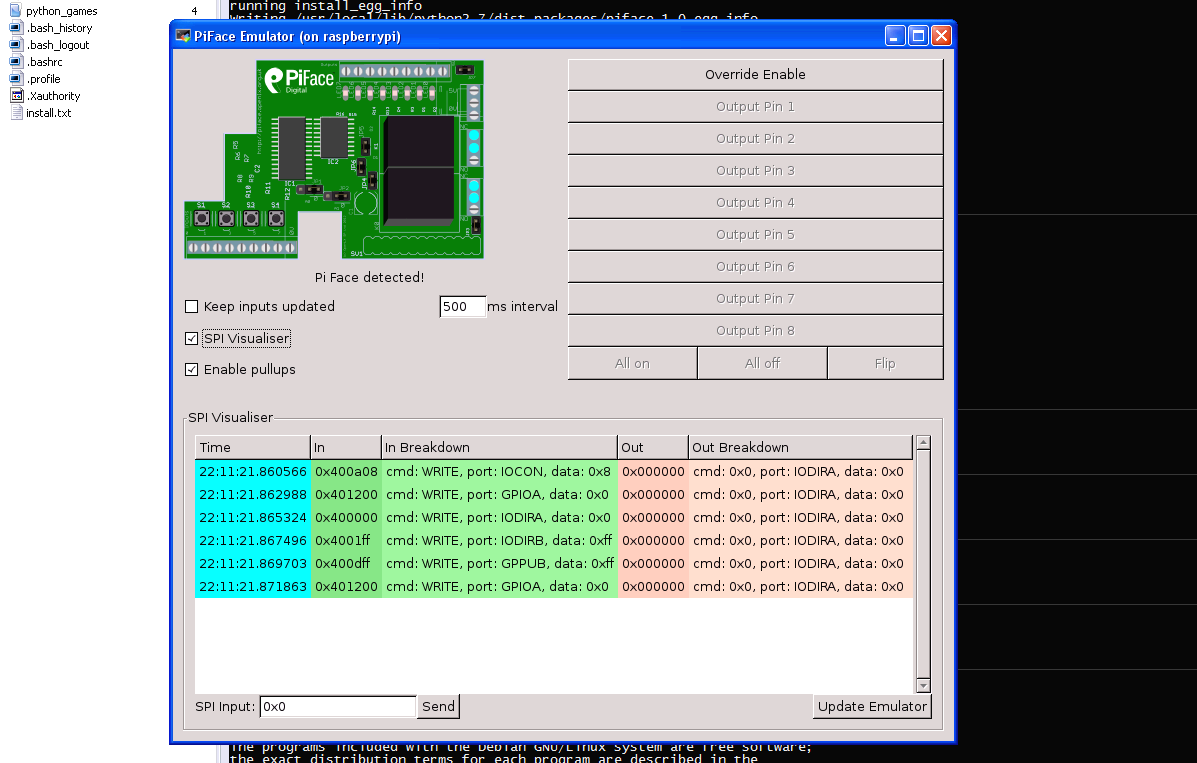Click the In column header
1197x763 pixels.
[346, 448]
